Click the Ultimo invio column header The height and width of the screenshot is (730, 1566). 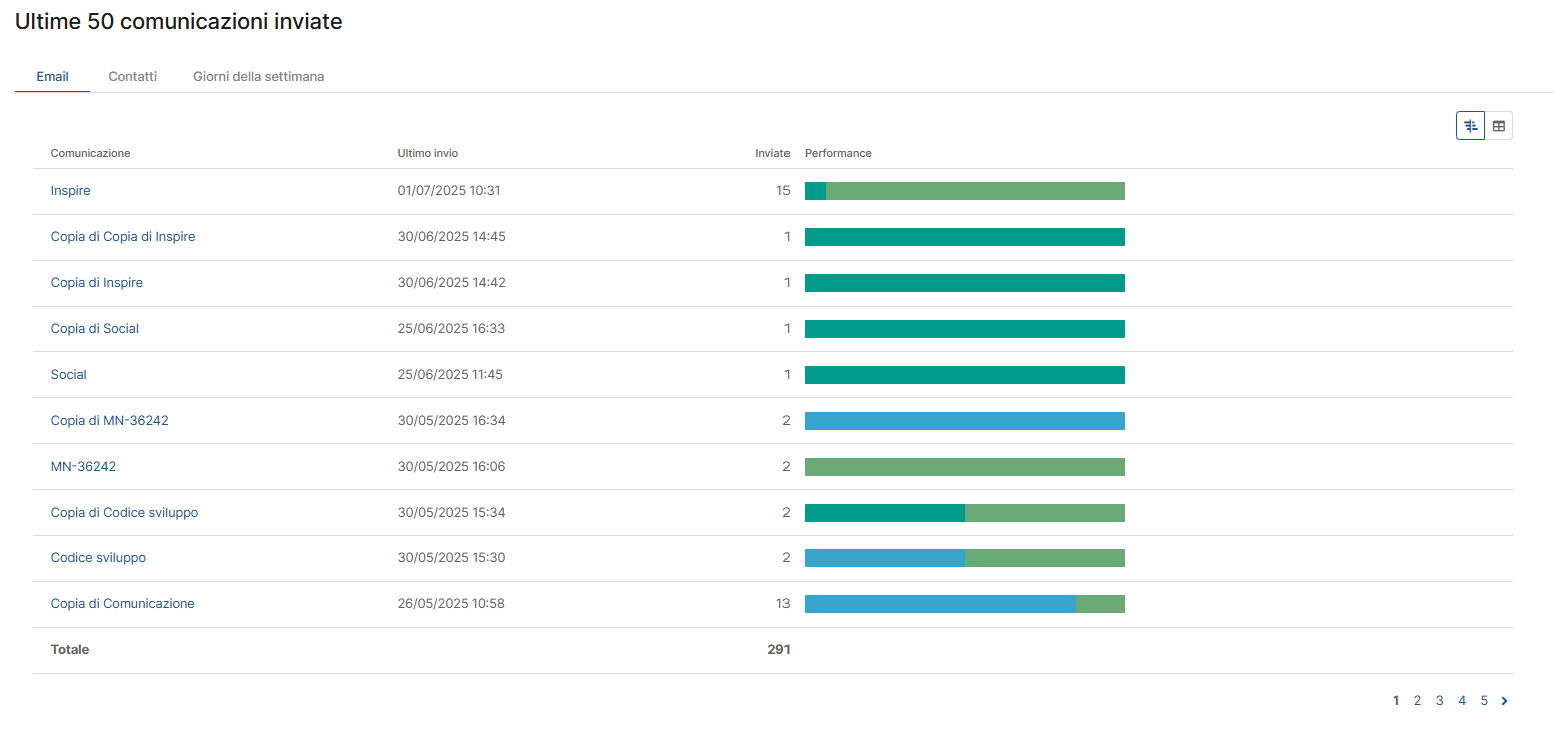tap(427, 153)
